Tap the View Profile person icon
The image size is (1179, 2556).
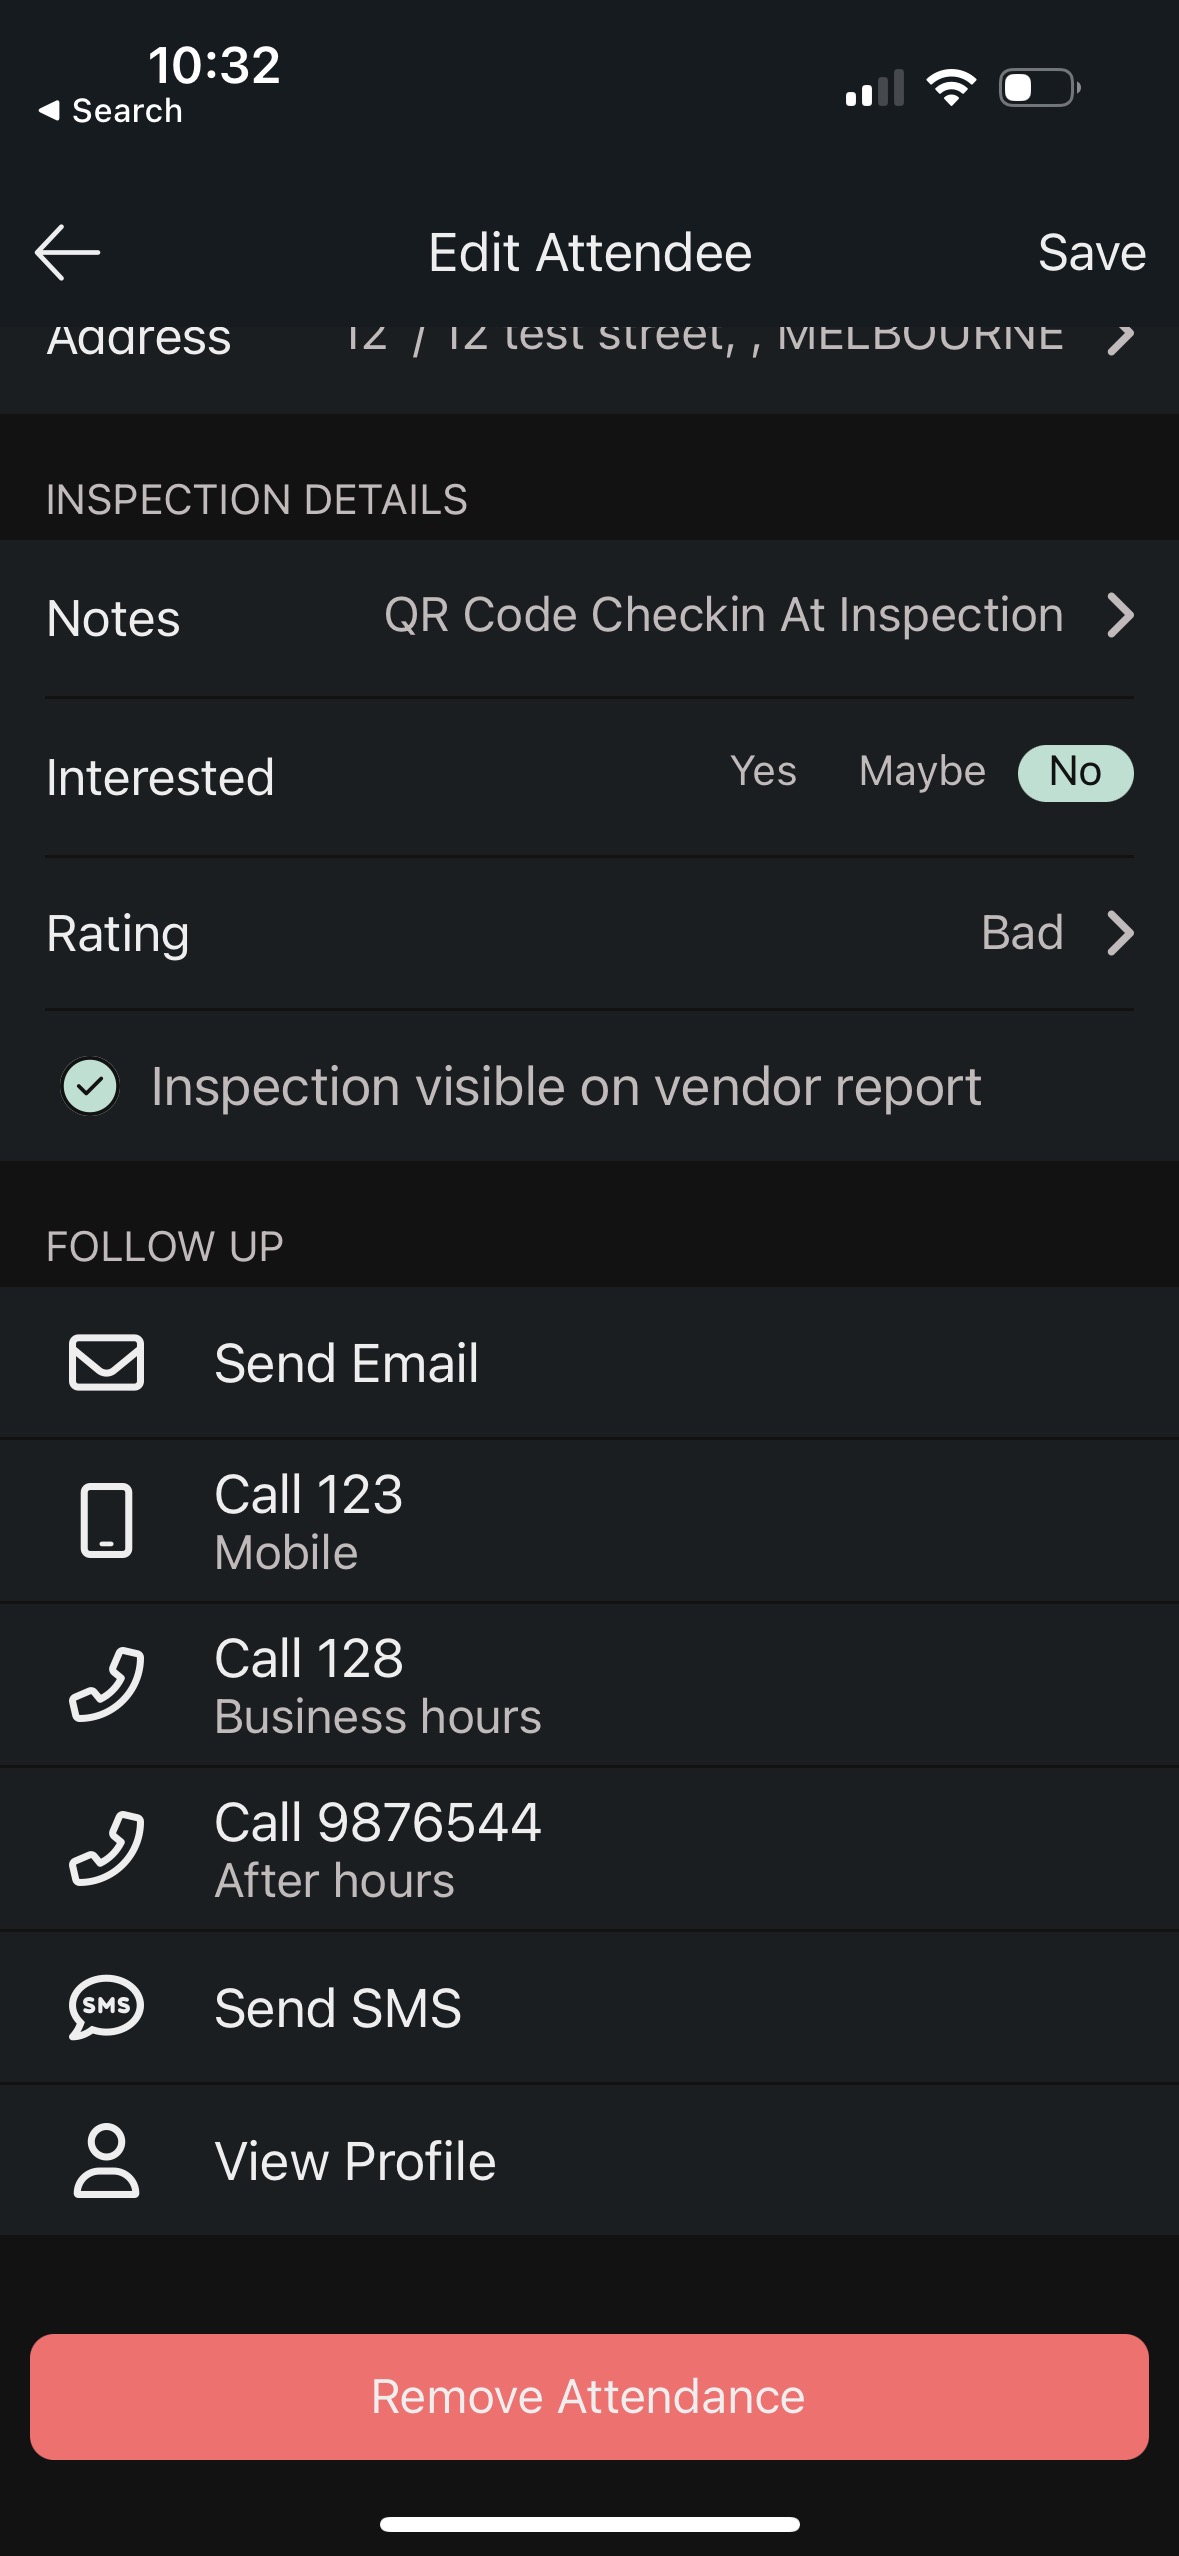(106, 2160)
